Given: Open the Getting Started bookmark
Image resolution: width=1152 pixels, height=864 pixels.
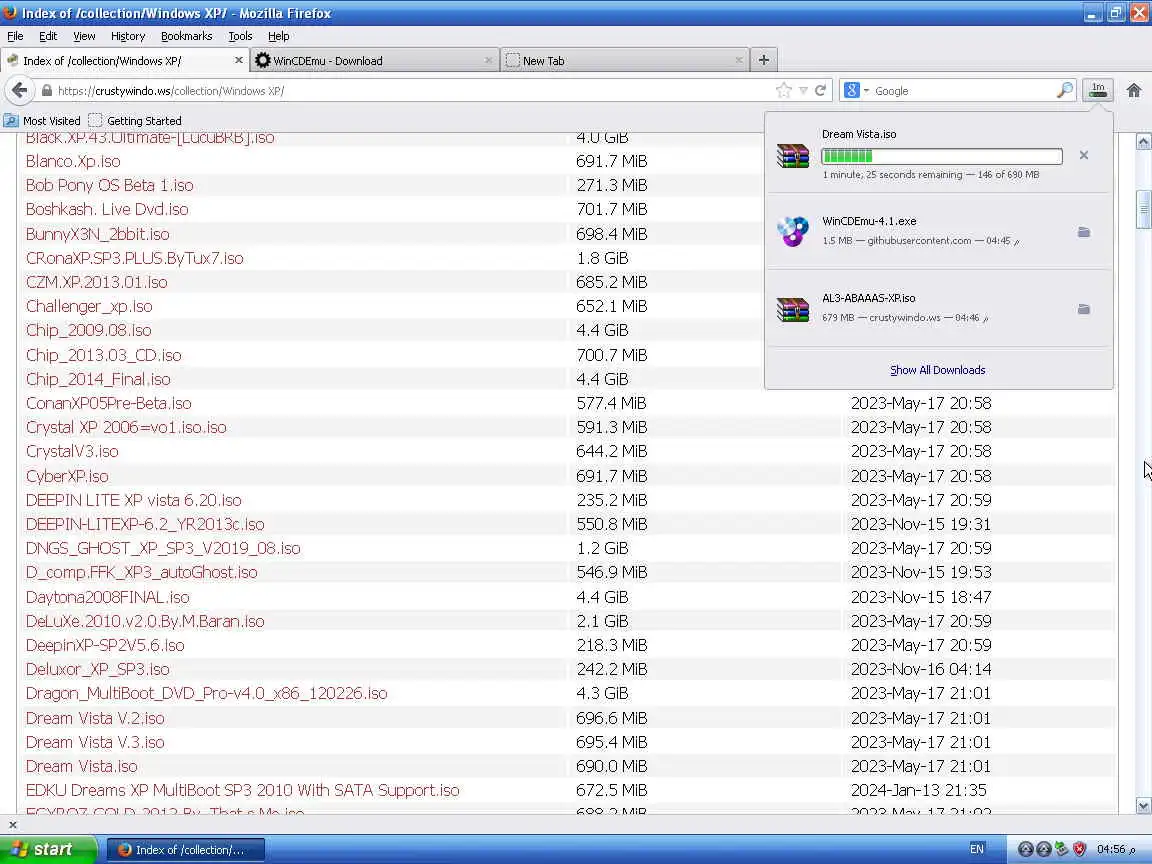Looking at the screenshot, I should tap(135, 120).
